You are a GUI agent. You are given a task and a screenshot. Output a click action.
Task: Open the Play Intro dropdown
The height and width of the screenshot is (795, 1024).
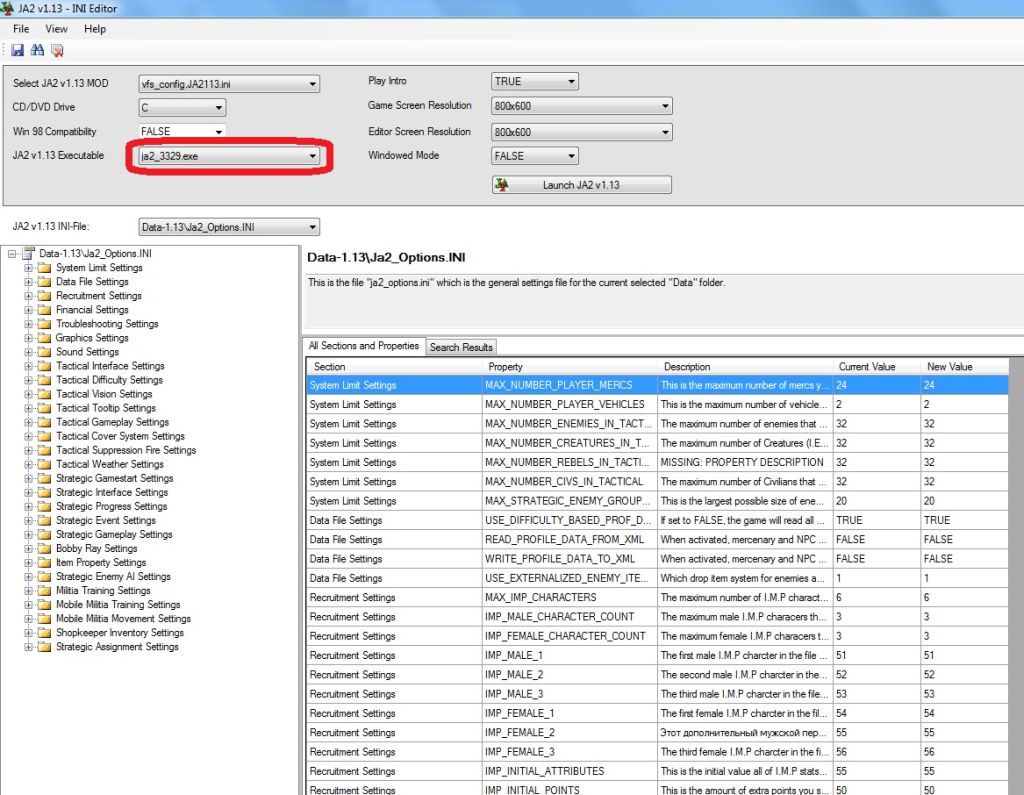pyautogui.click(x=571, y=82)
